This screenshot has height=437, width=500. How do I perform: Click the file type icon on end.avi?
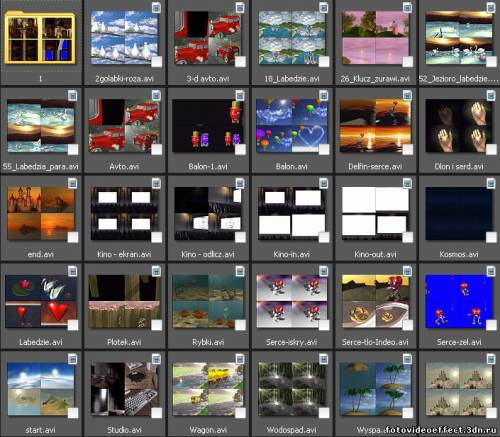tap(73, 183)
